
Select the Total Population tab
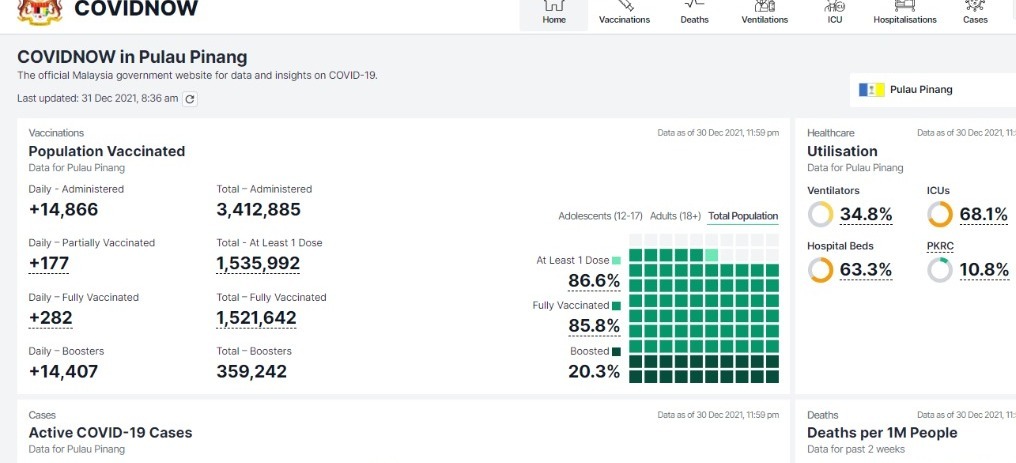743,216
